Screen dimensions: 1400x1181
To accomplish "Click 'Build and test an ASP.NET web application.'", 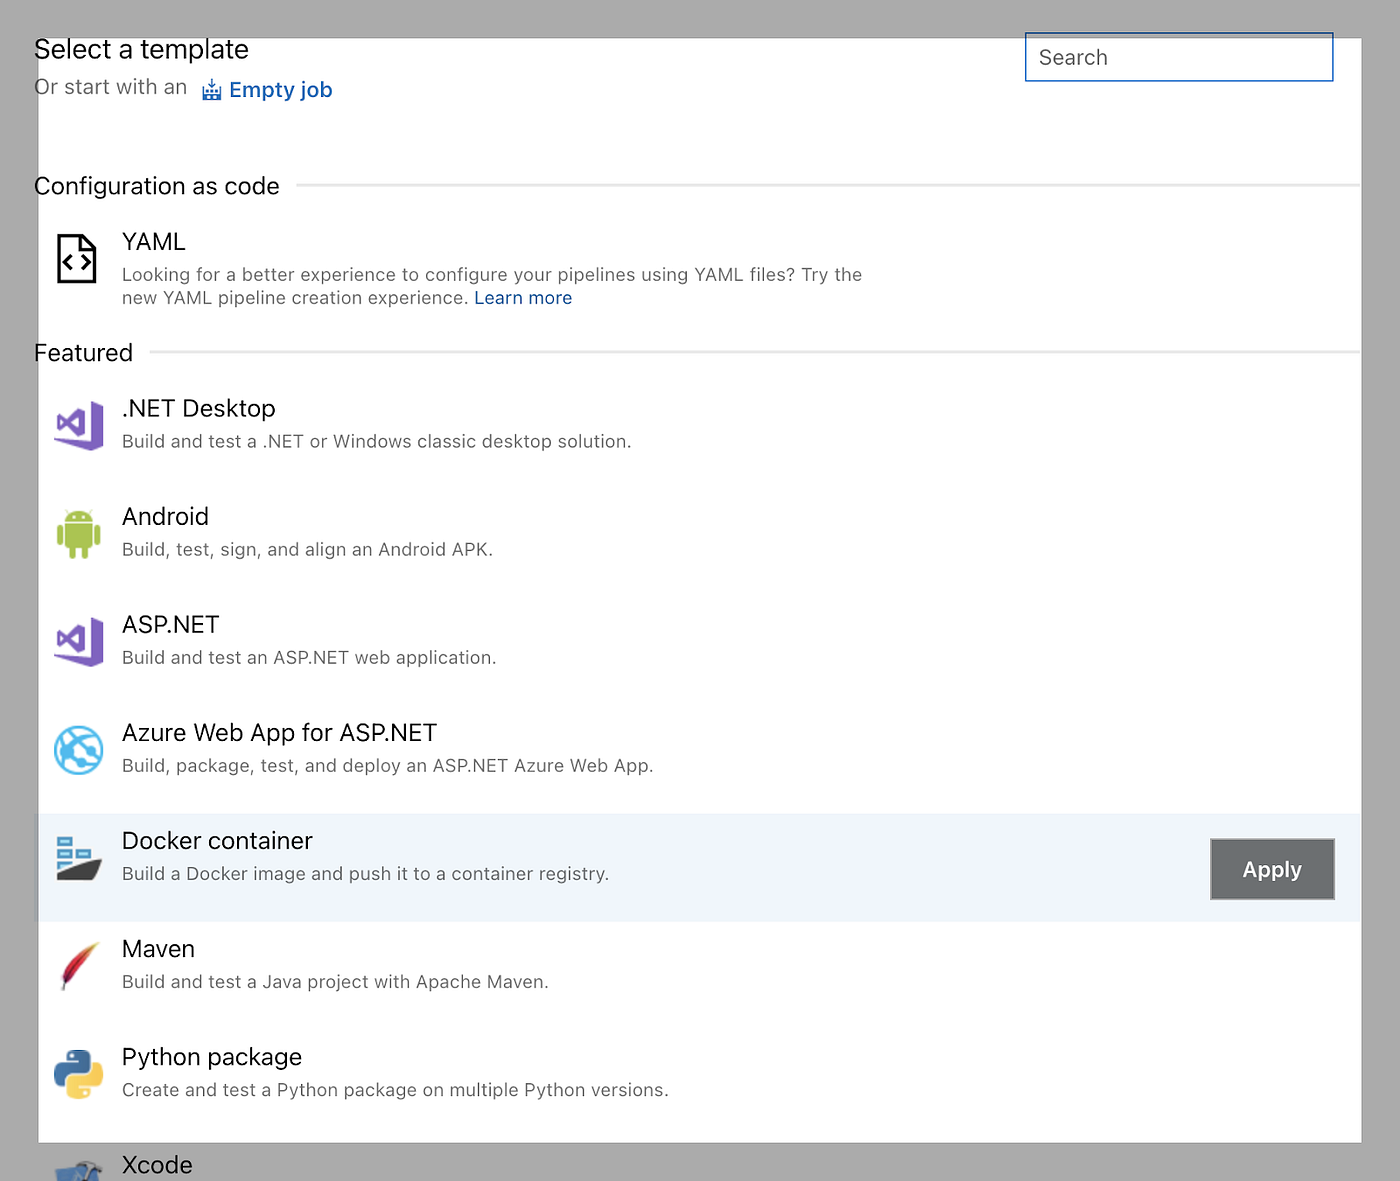I will (x=309, y=657).
